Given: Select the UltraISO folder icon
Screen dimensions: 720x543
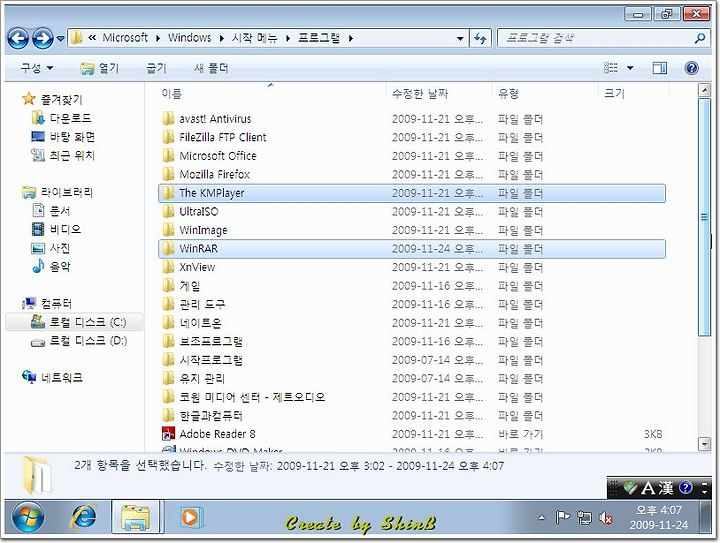Looking at the screenshot, I should coord(168,211).
